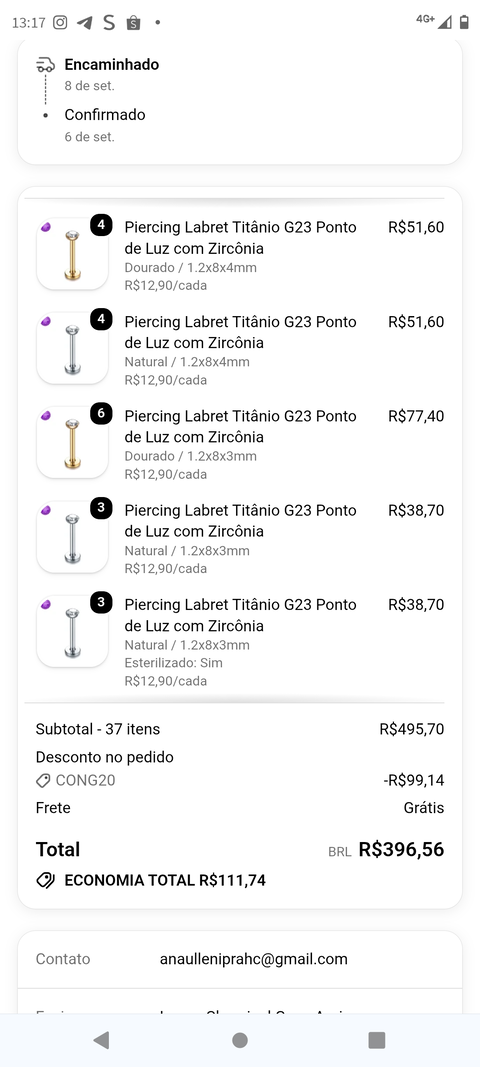Tap the Android back navigation button

101,1040
